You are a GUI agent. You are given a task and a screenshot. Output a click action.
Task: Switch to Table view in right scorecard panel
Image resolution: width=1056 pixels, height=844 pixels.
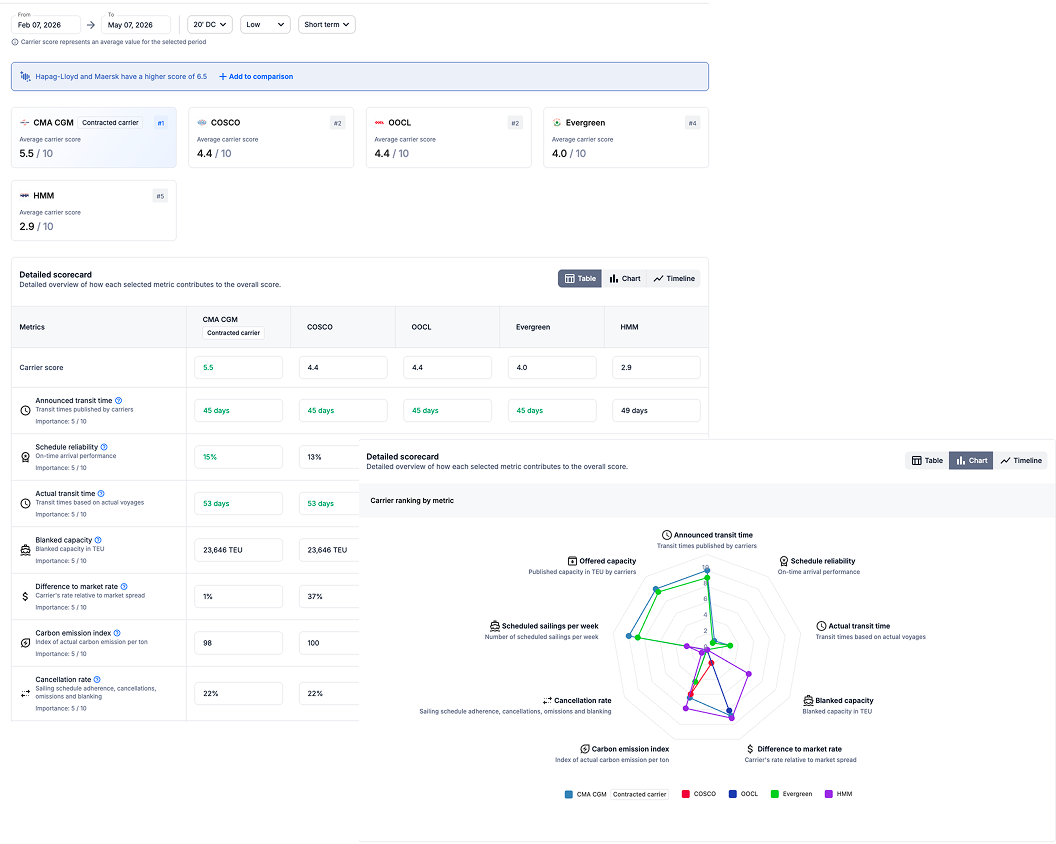click(x=927, y=461)
